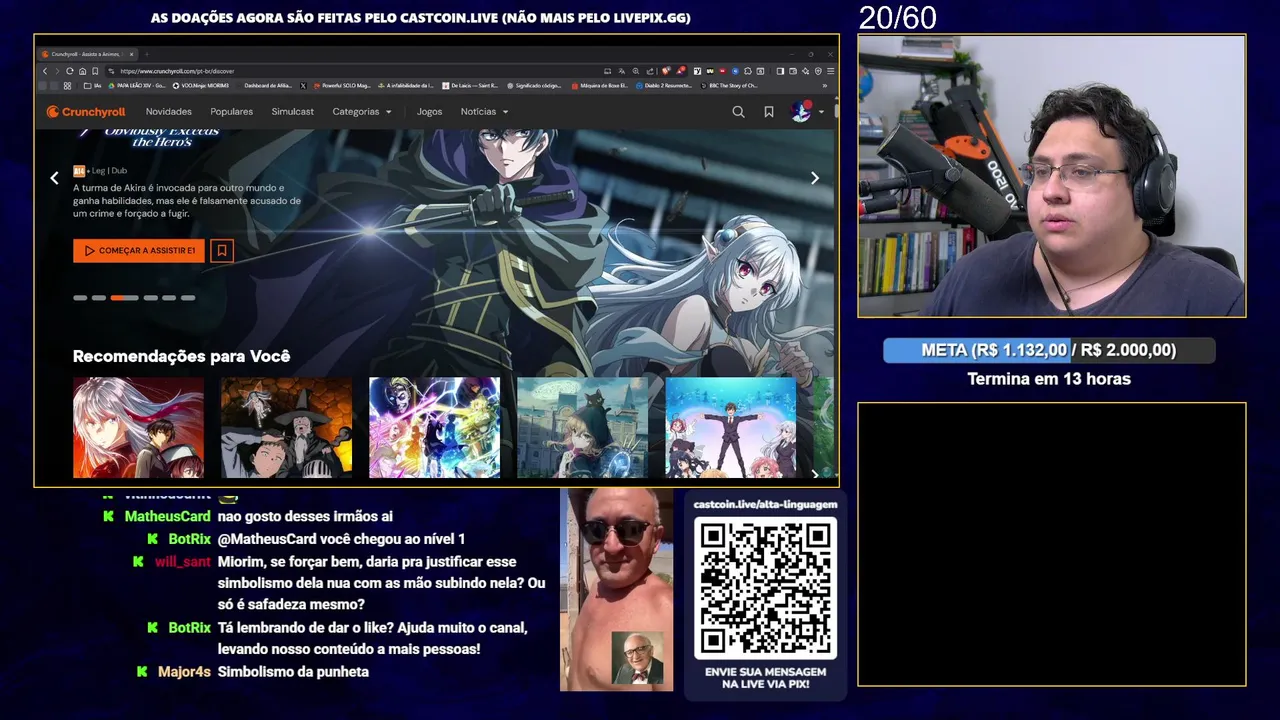The height and width of the screenshot is (720, 1280).
Task: Open the browser hamburger menu
Action: click(831, 71)
